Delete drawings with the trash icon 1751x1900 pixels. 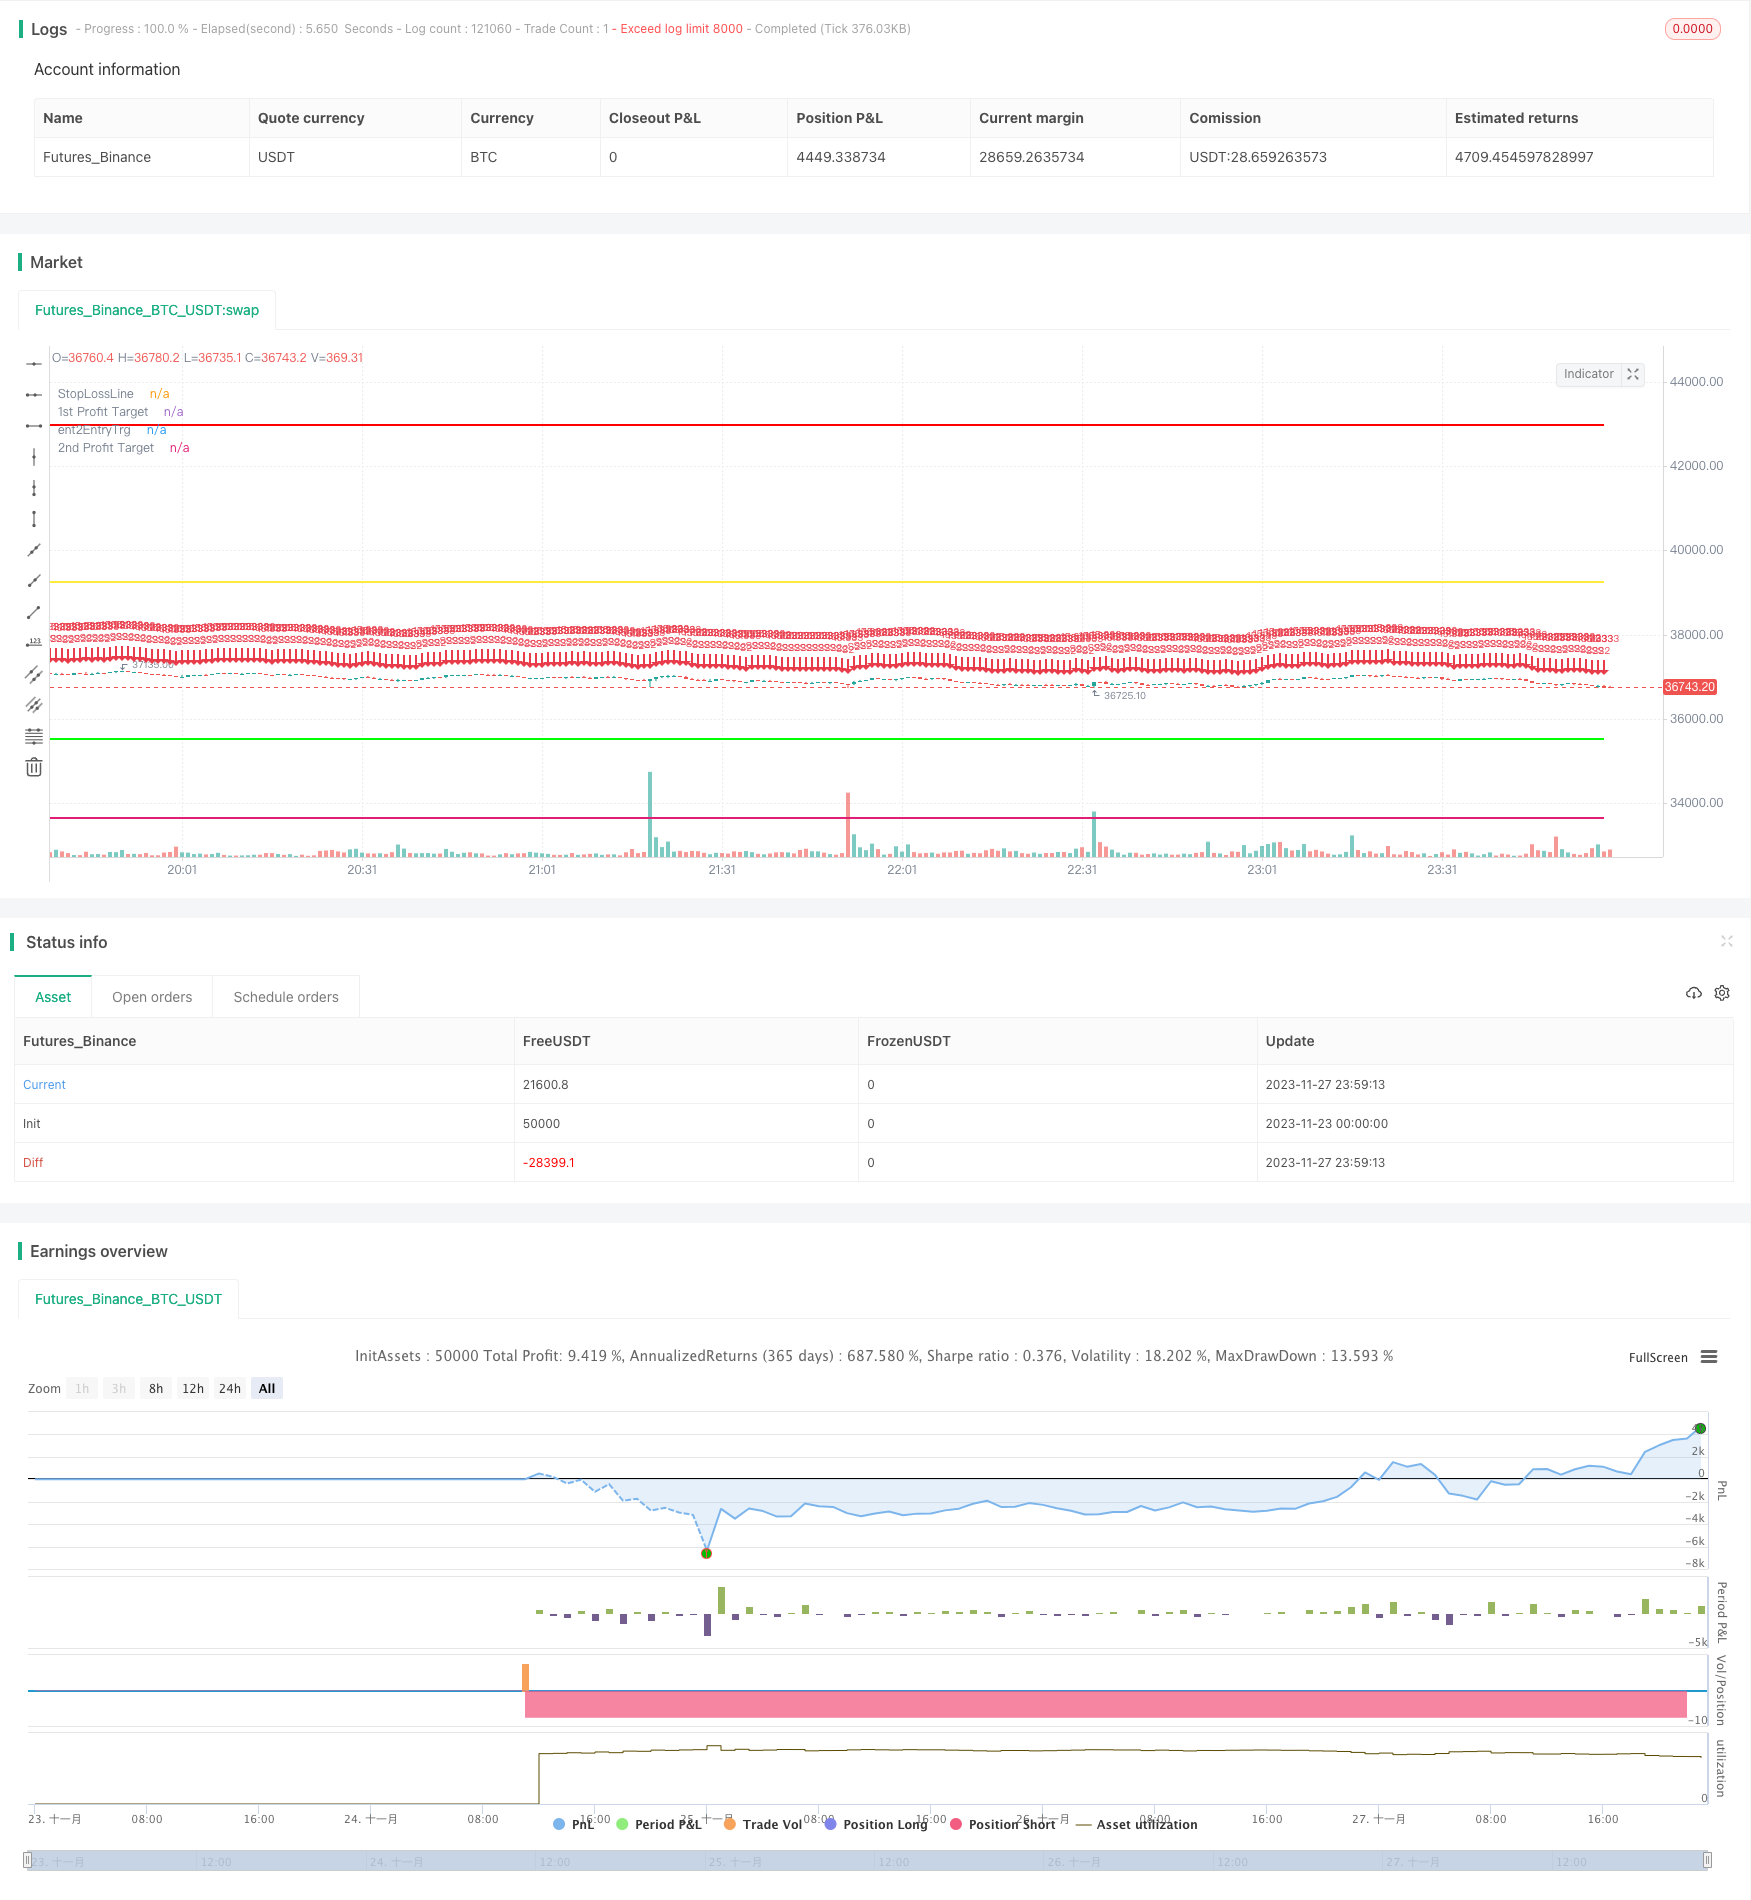[34, 767]
